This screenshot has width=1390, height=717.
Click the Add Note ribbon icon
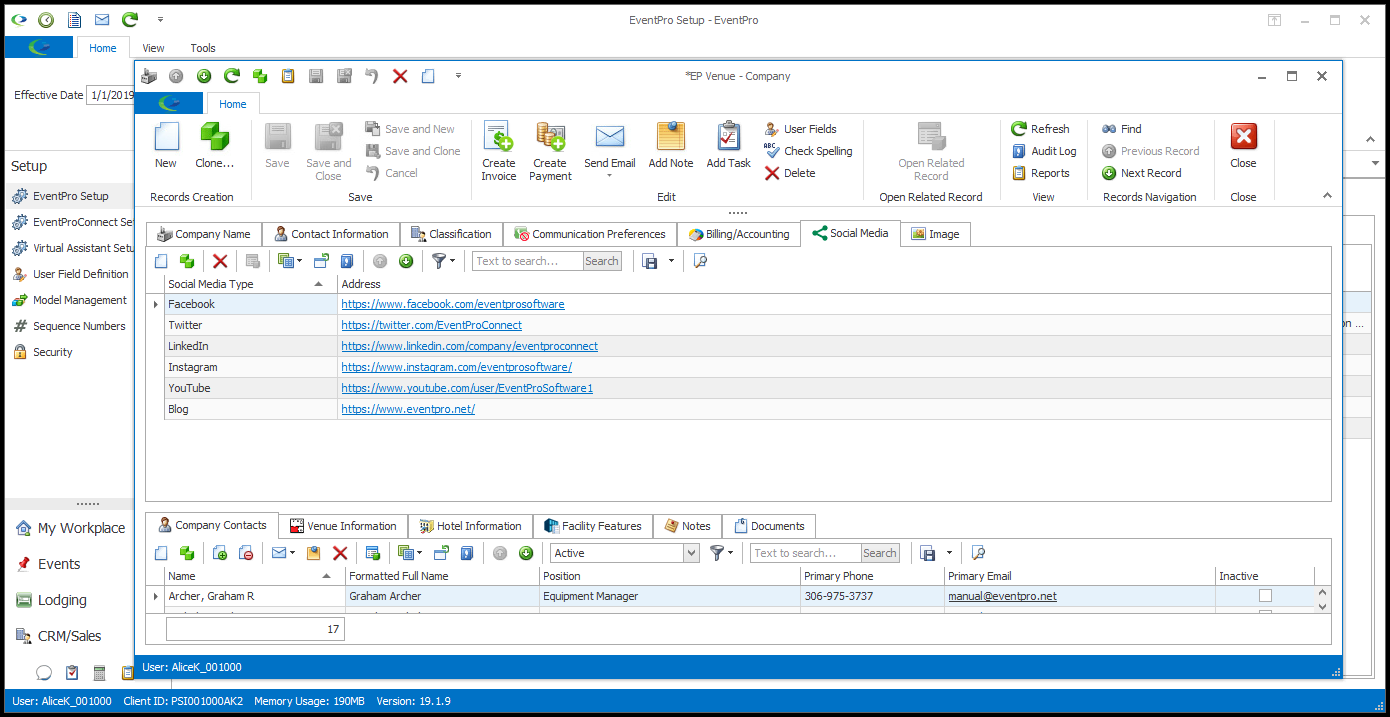tap(671, 145)
